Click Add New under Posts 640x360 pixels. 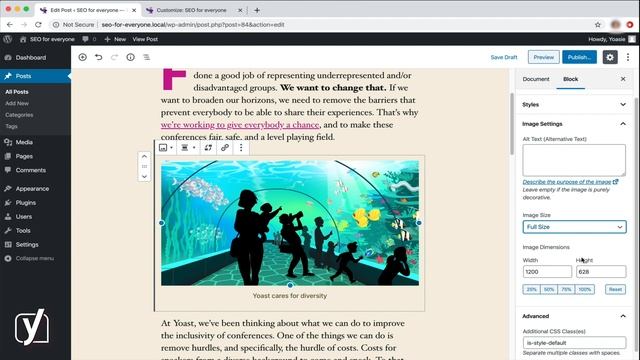(17, 103)
